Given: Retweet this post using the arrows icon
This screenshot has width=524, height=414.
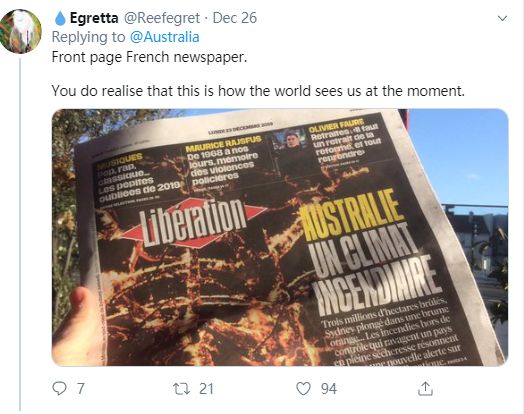Looking at the screenshot, I should coord(181,389).
